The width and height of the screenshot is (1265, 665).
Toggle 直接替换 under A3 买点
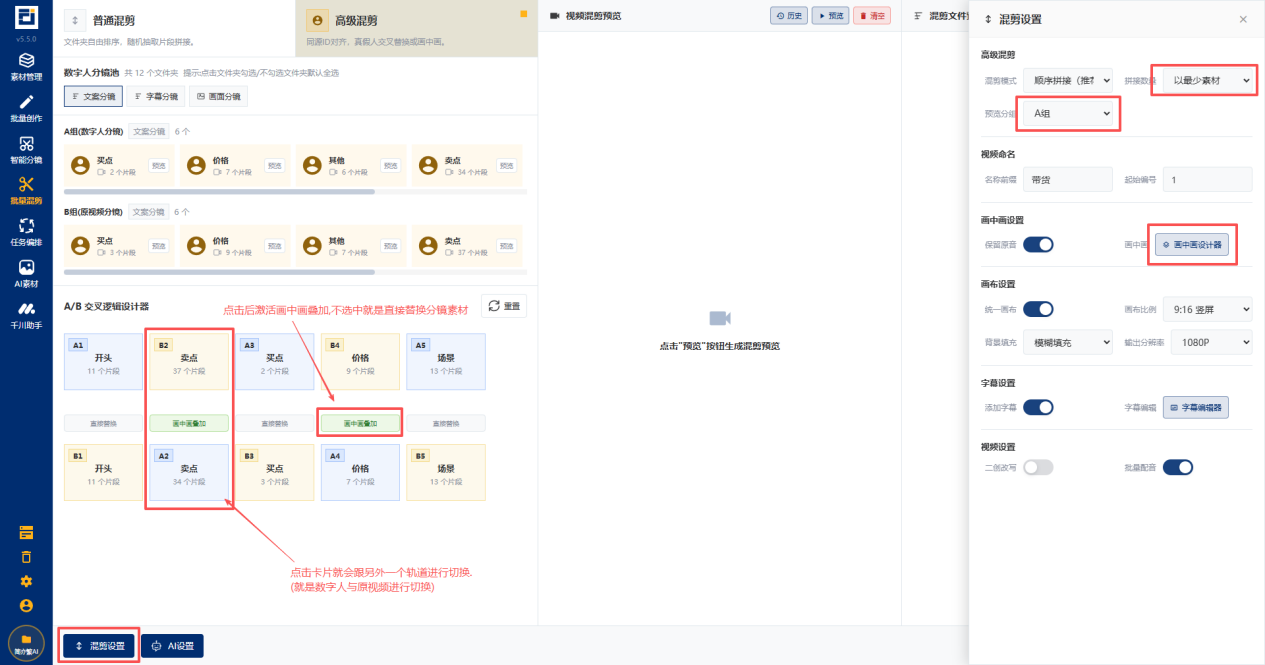click(275, 423)
